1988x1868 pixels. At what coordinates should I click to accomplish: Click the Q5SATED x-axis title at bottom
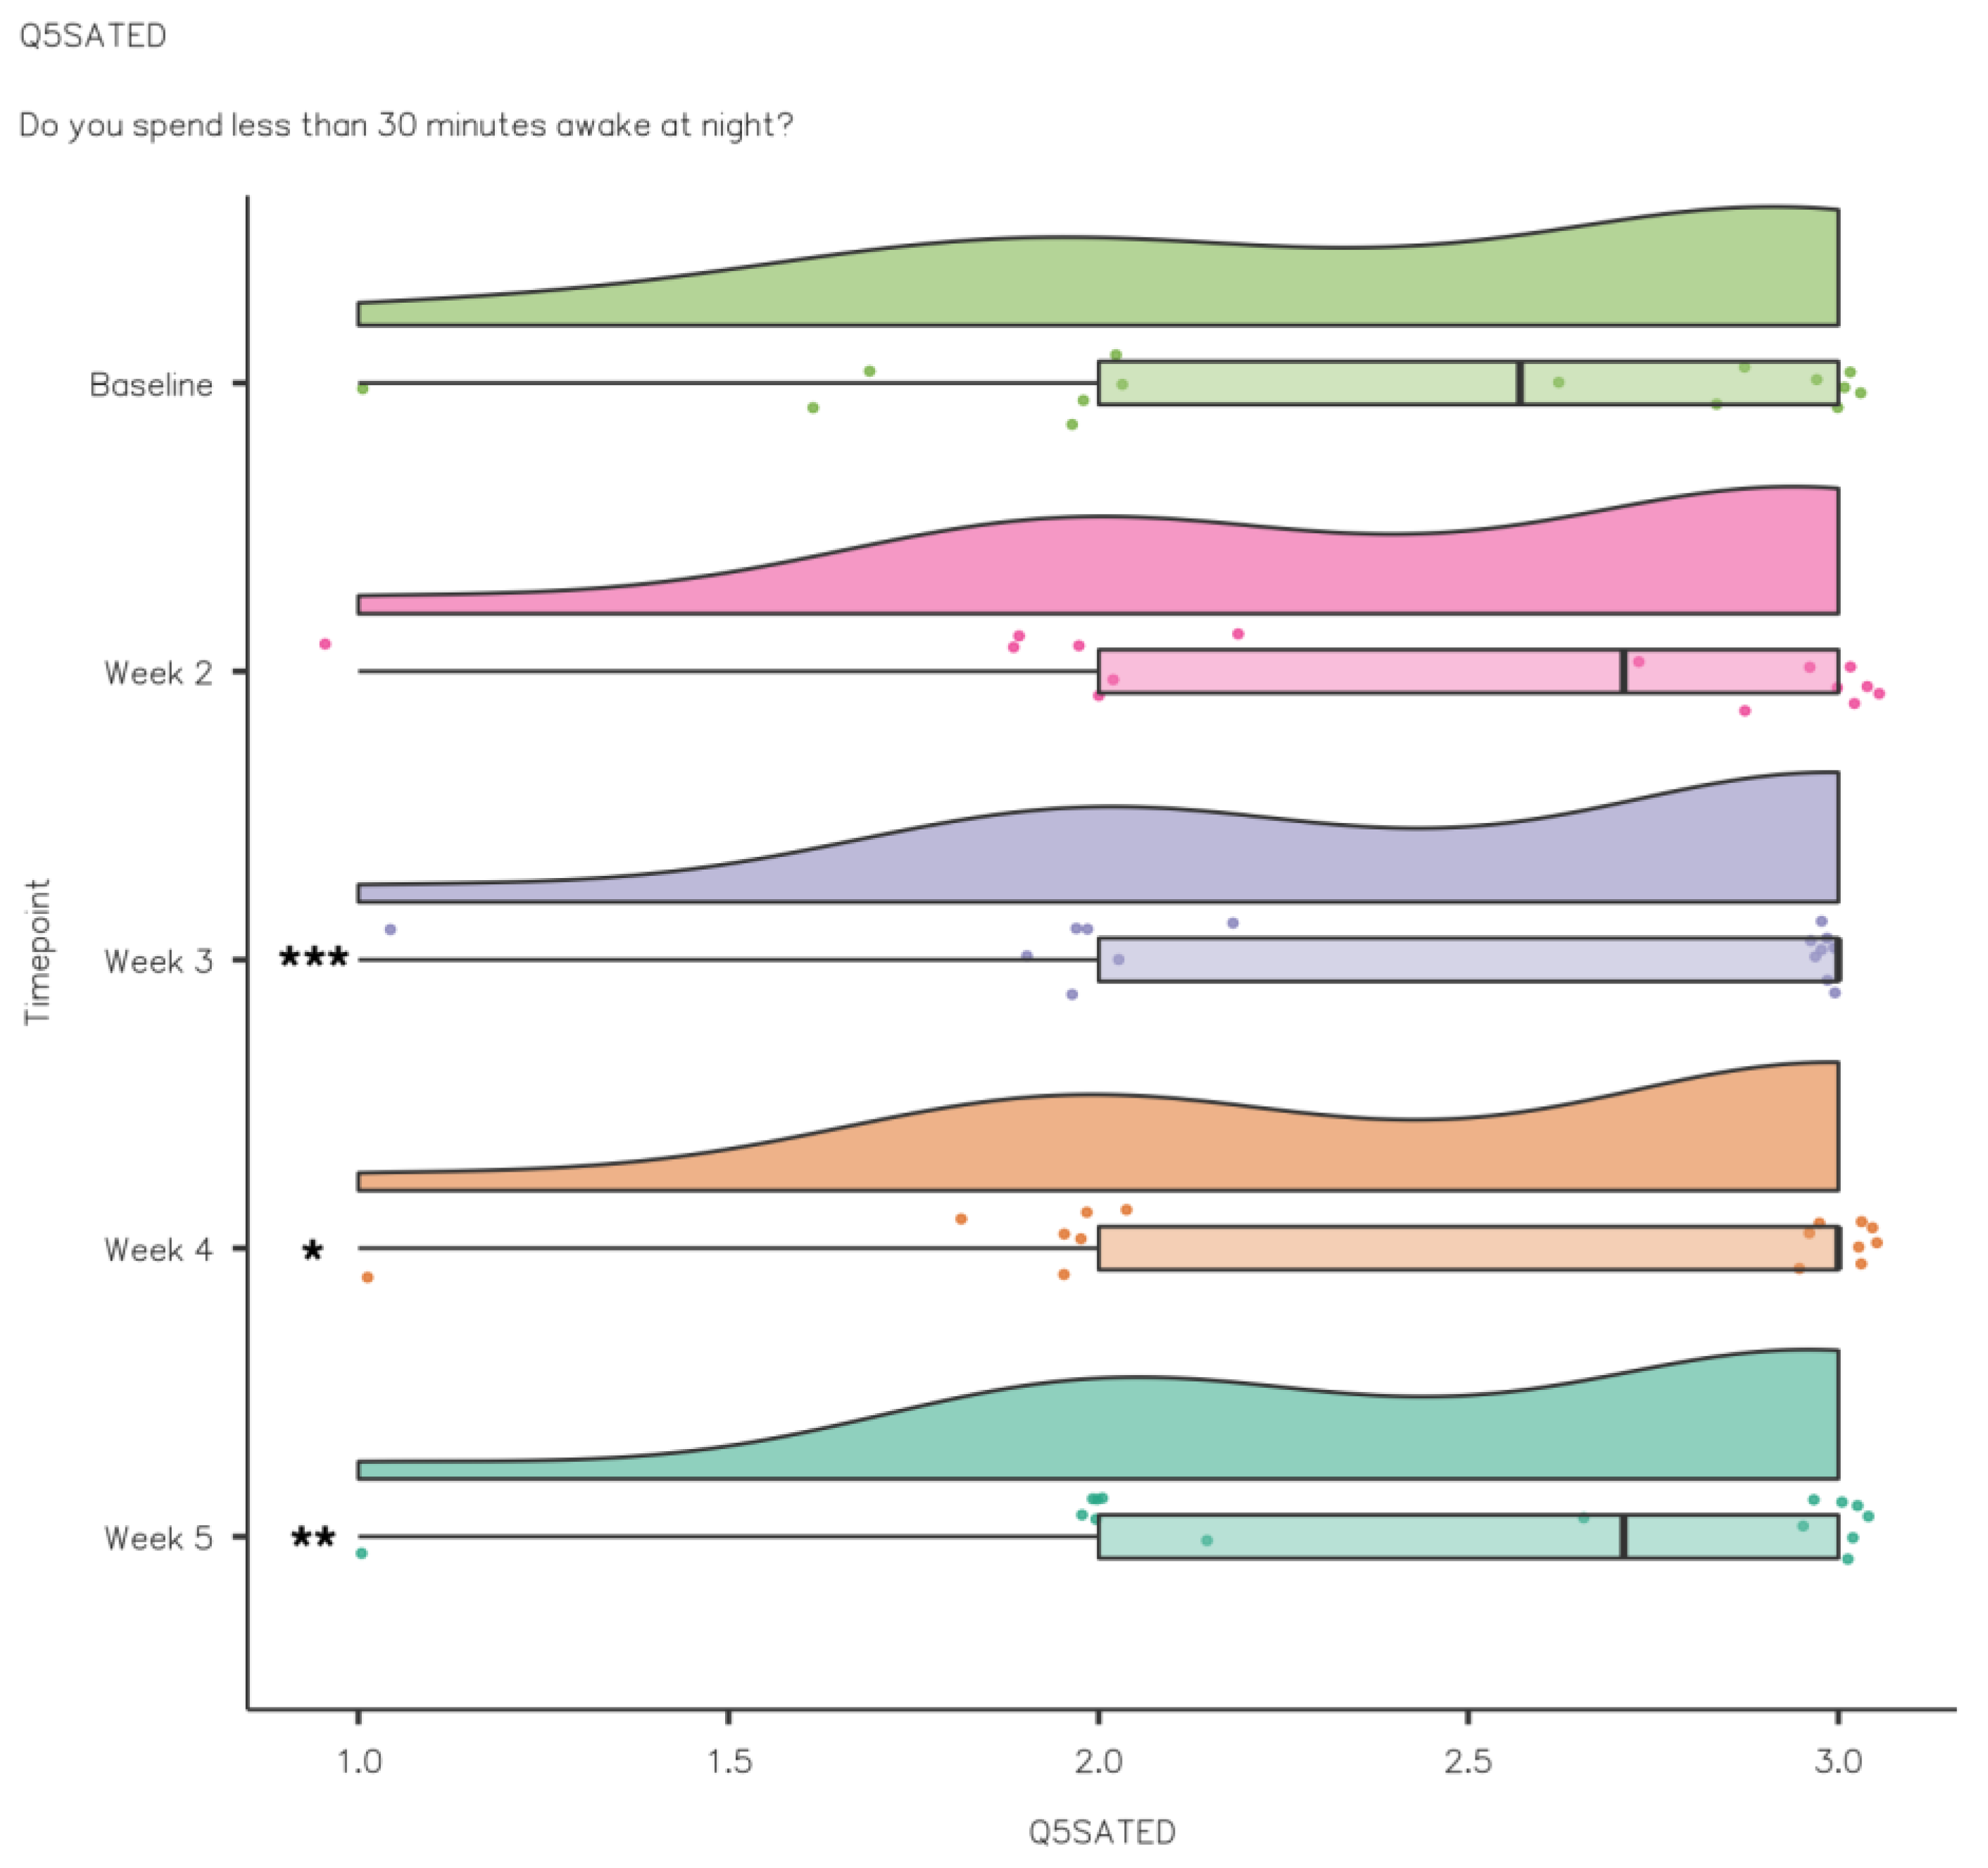[1101, 1832]
